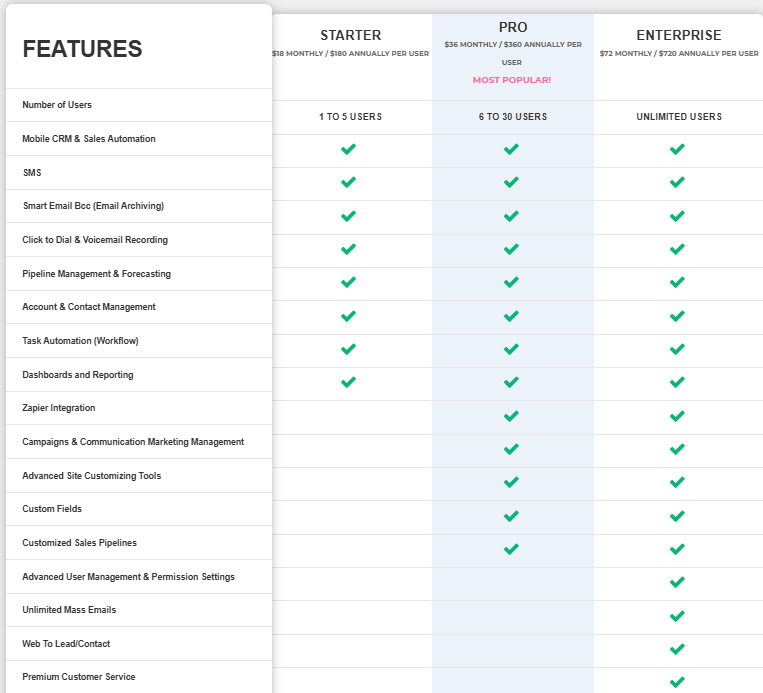The image size is (763, 693).
Task: Click Starter checkmark for Dashboards and Reporting
Action: (x=348, y=382)
